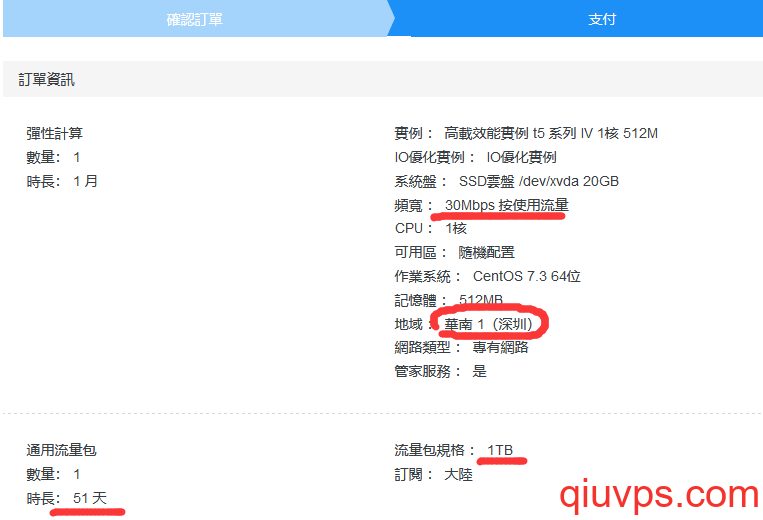Viewport: 763px width, 520px height.
Task: Click the 訂閱: 大陸 row
Action: tap(433, 474)
